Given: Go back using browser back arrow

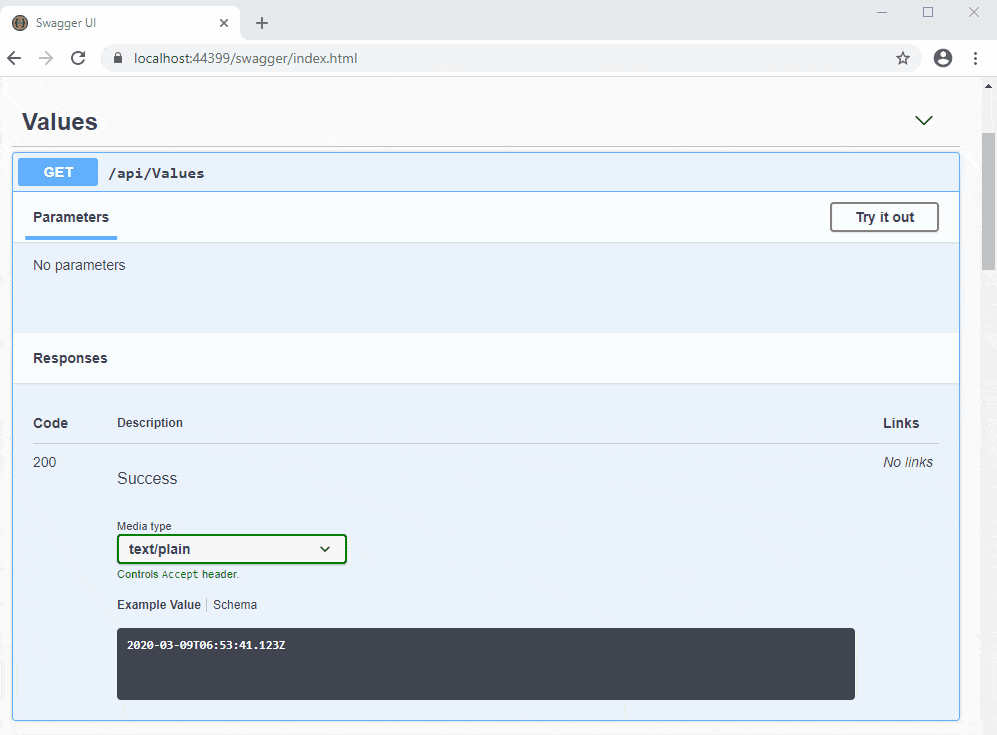Looking at the screenshot, I should 14,58.
